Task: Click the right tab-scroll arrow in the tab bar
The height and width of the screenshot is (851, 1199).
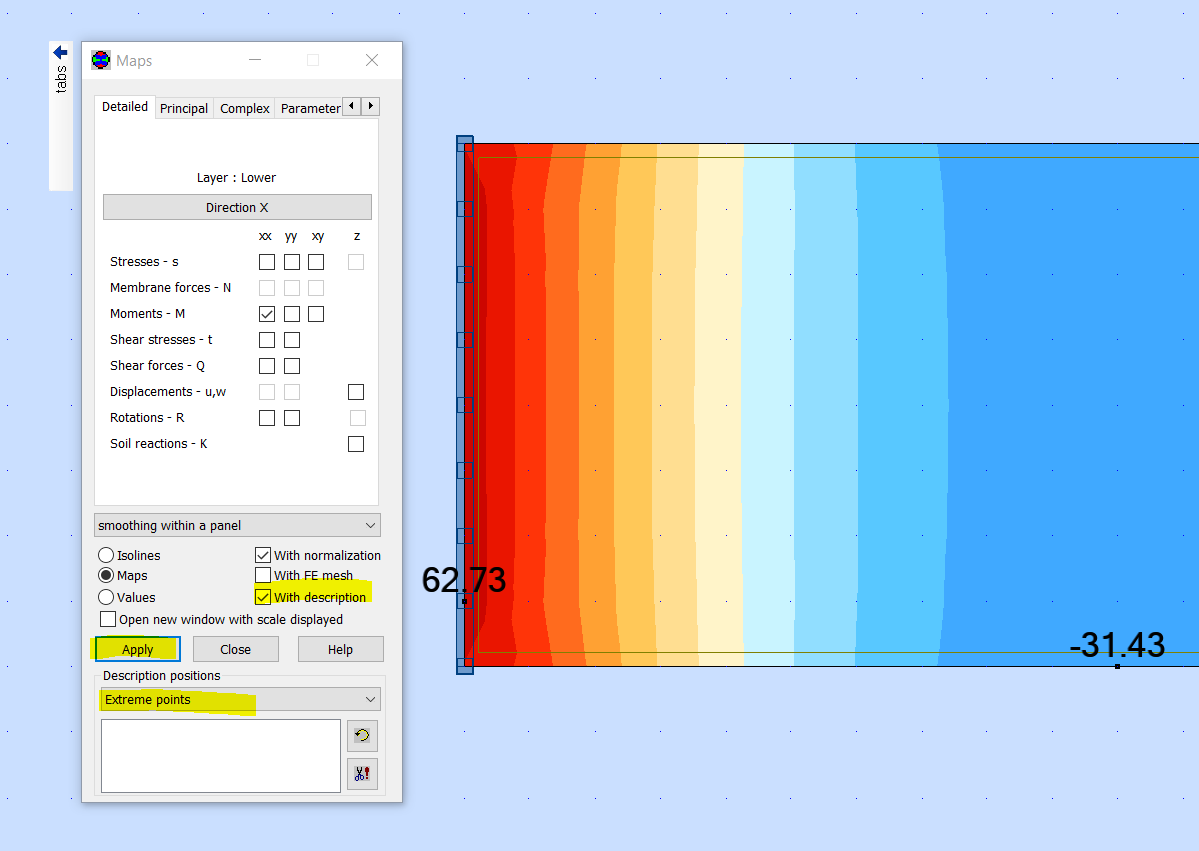Action: [x=370, y=105]
